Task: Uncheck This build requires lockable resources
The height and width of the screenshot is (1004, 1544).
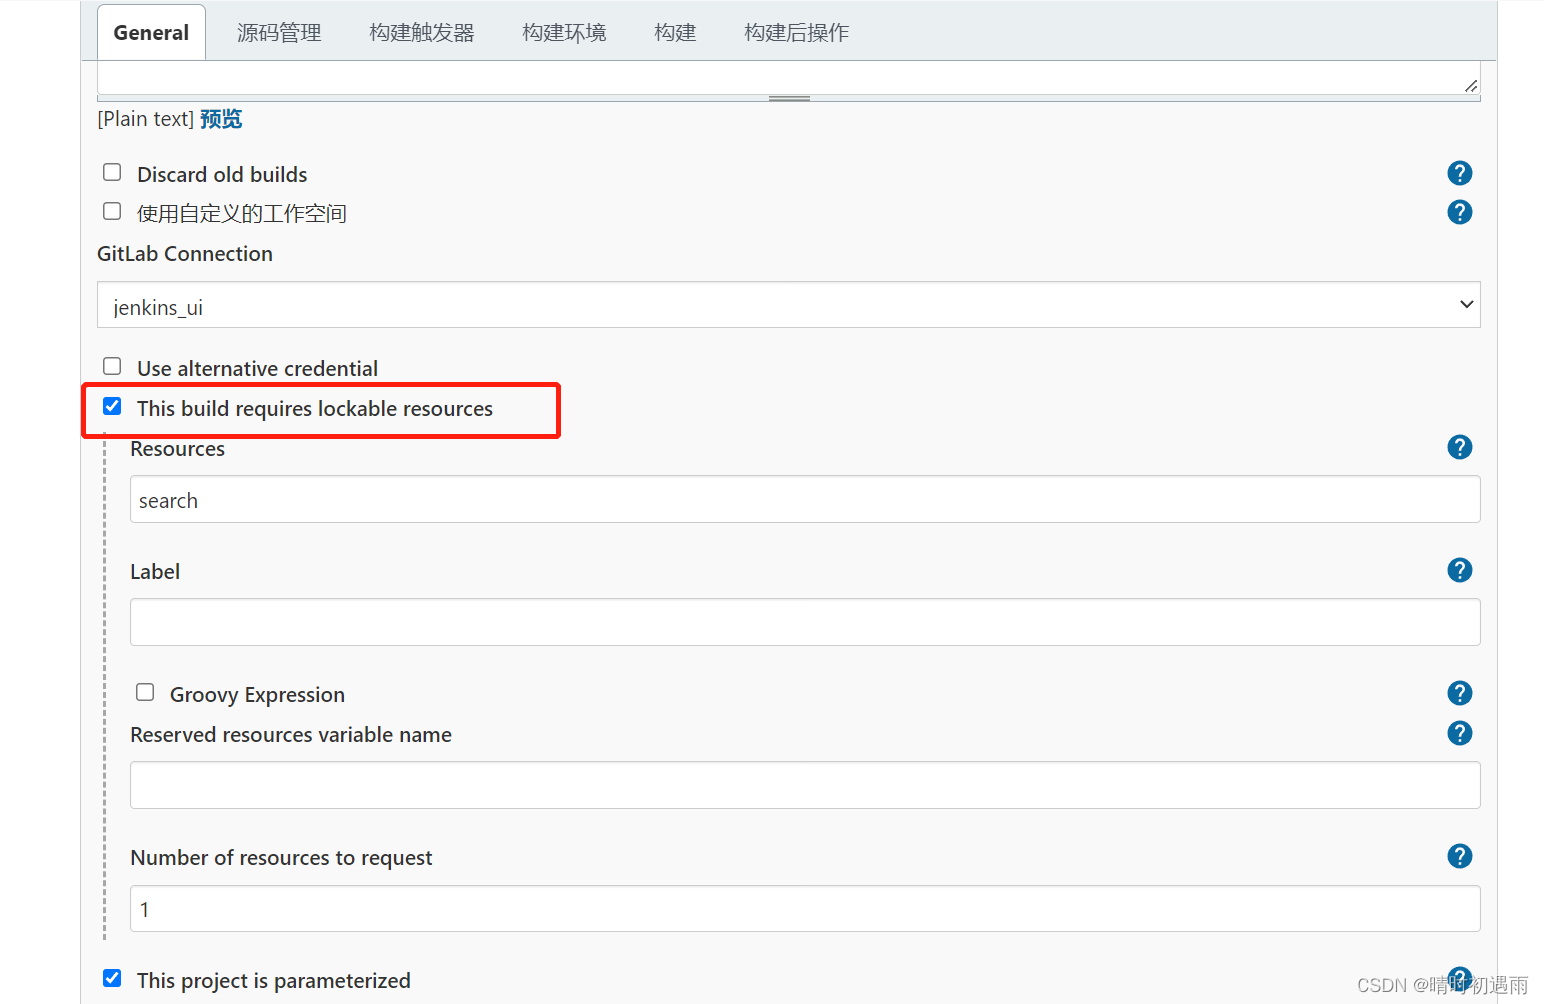Action: point(112,406)
